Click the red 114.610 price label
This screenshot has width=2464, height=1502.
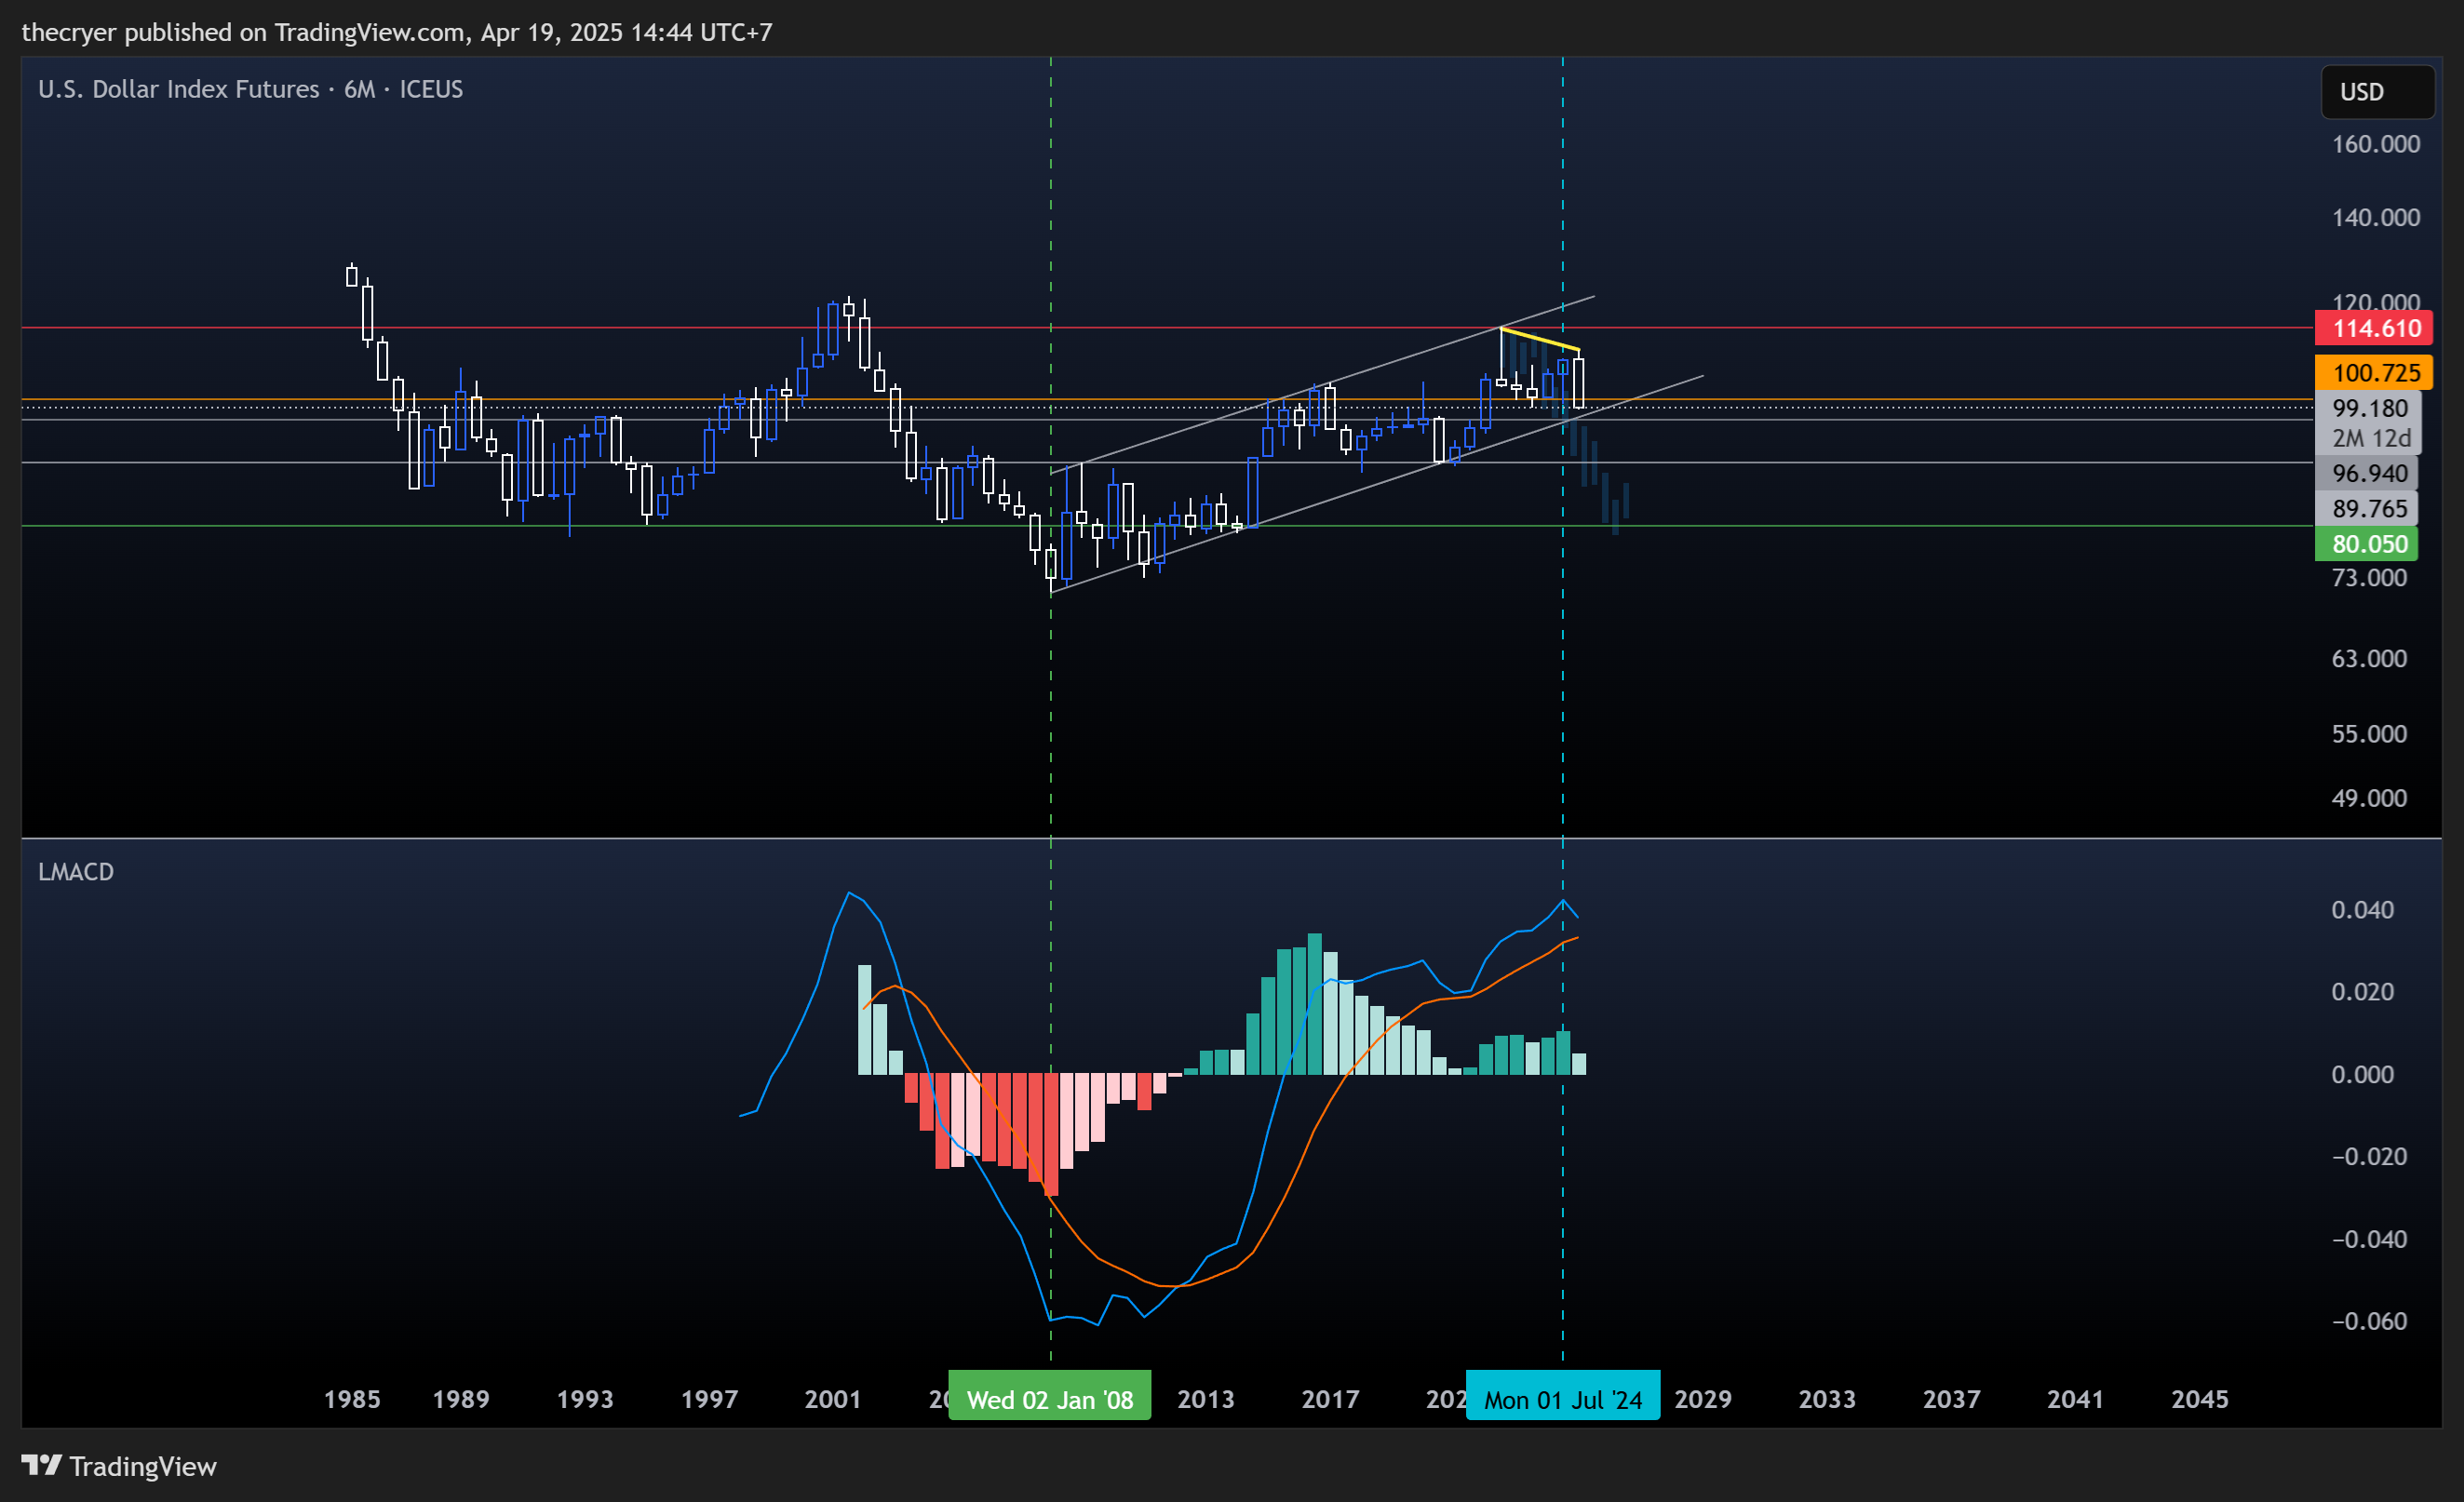coord(2374,328)
